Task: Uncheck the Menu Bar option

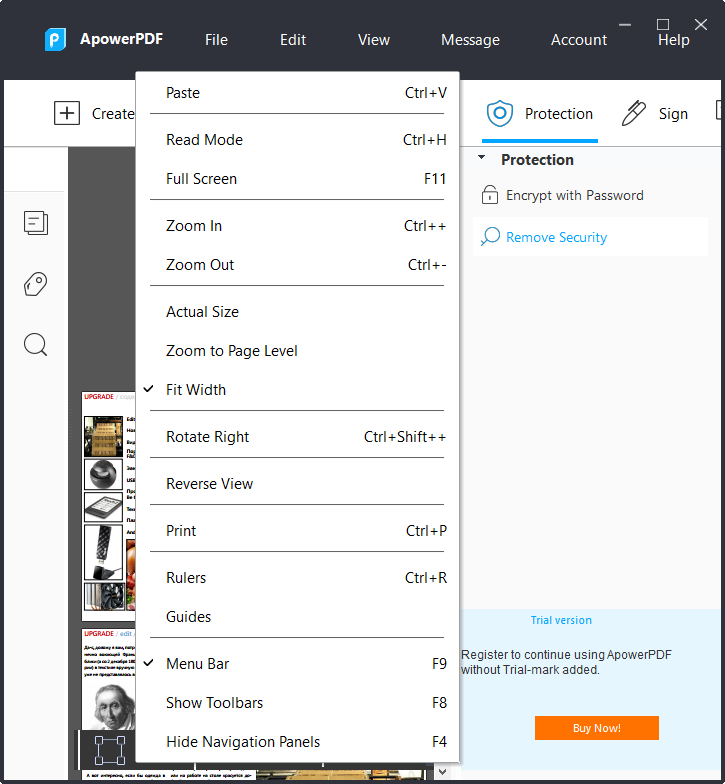Action: tap(197, 664)
